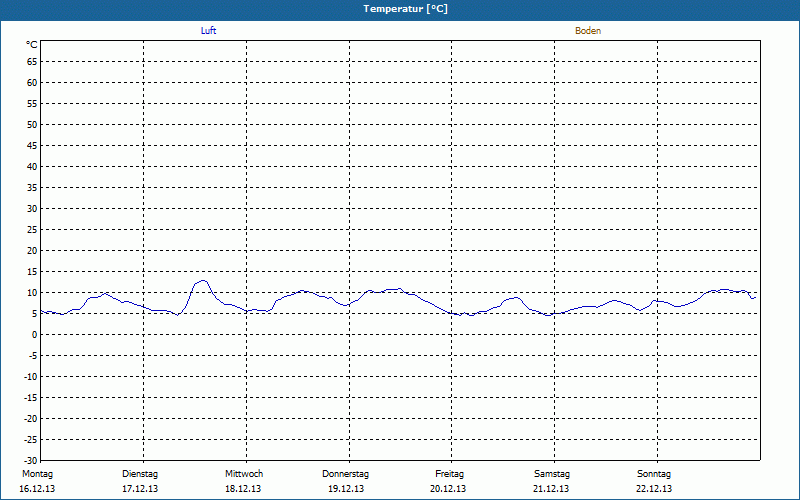This screenshot has width=800, height=500.
Task: Select the 65 value on y-axis
Action: (x=32, y=62)
